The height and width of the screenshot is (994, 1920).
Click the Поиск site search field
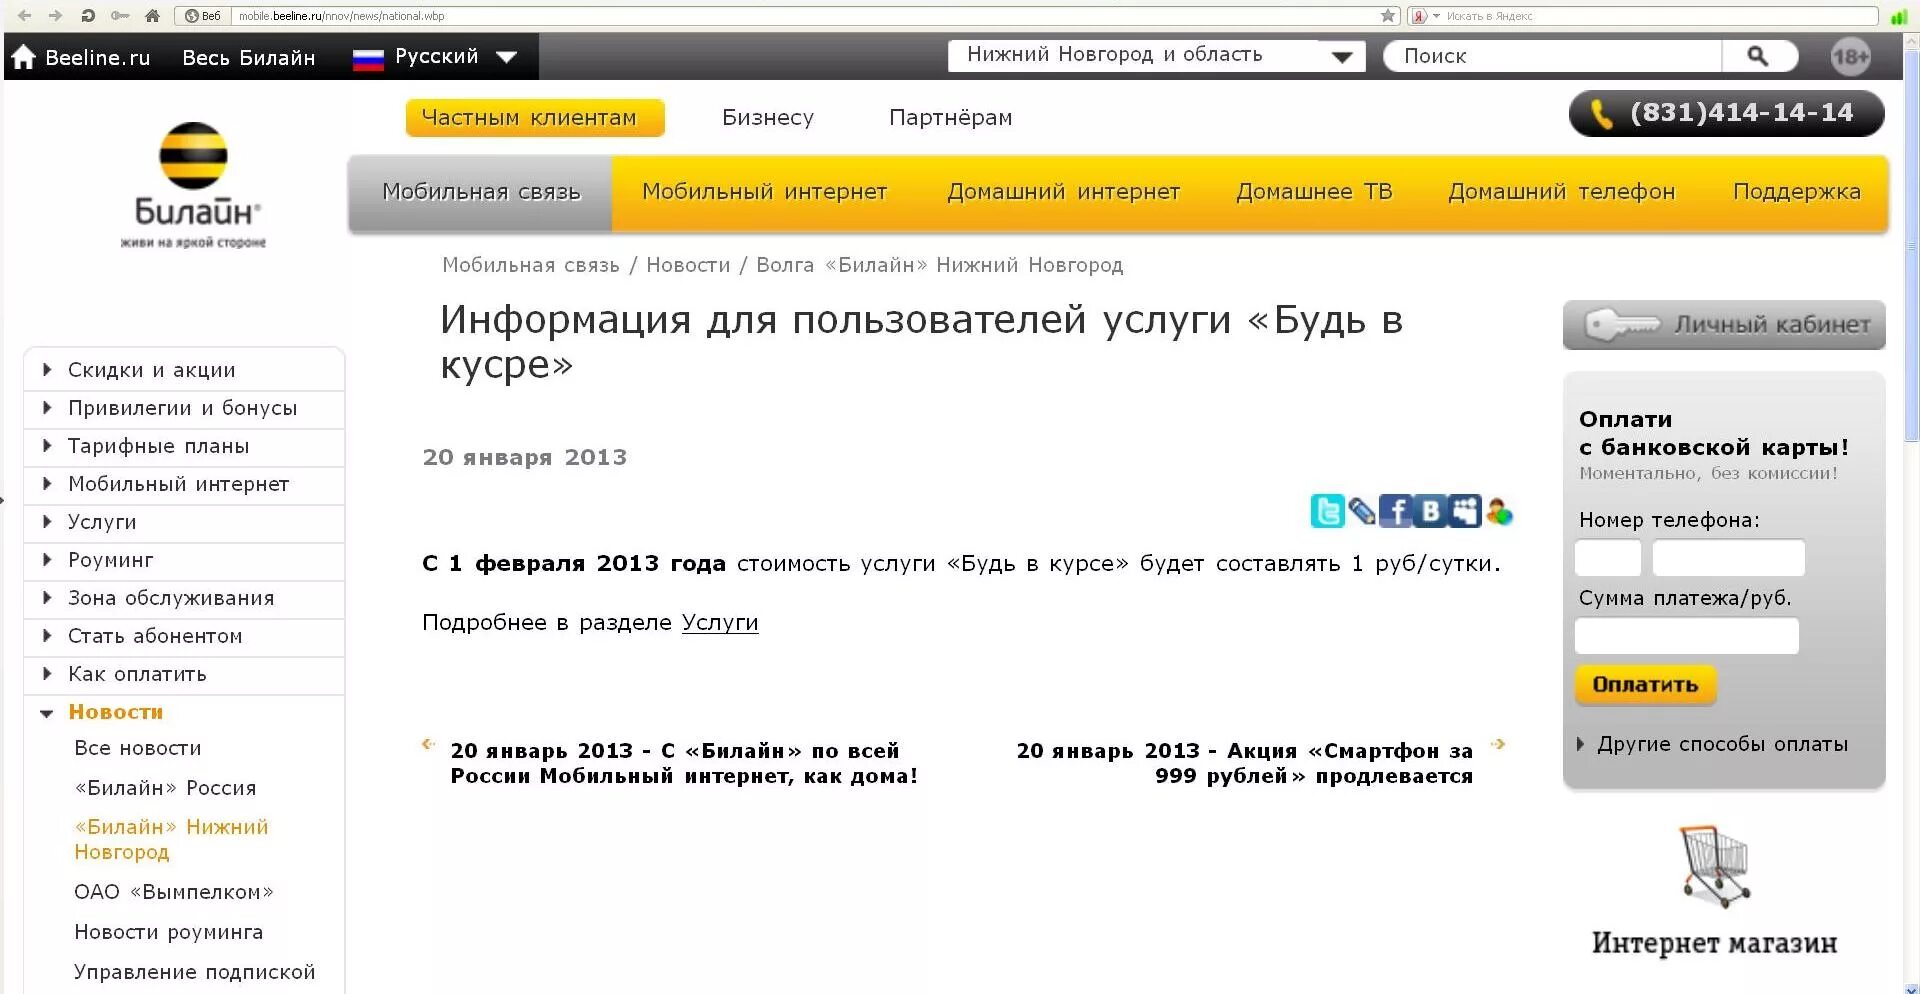(x=1553, y=56)
